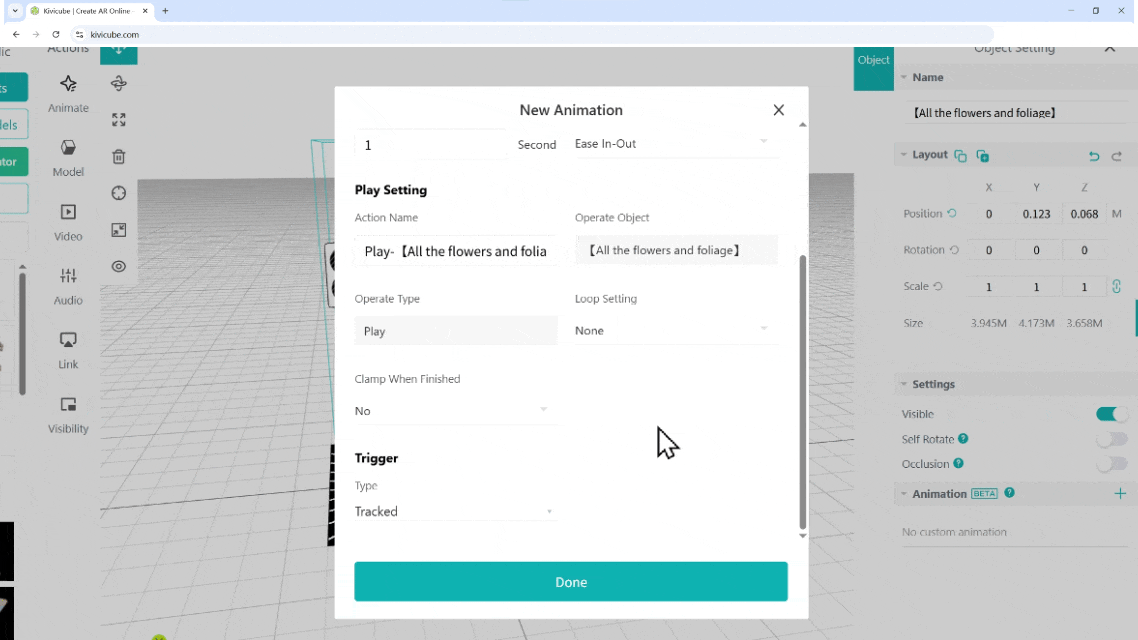Viewport: 1138px width, 640px height.
Task: Click the Action Name text field
Action: pos(455,251)
